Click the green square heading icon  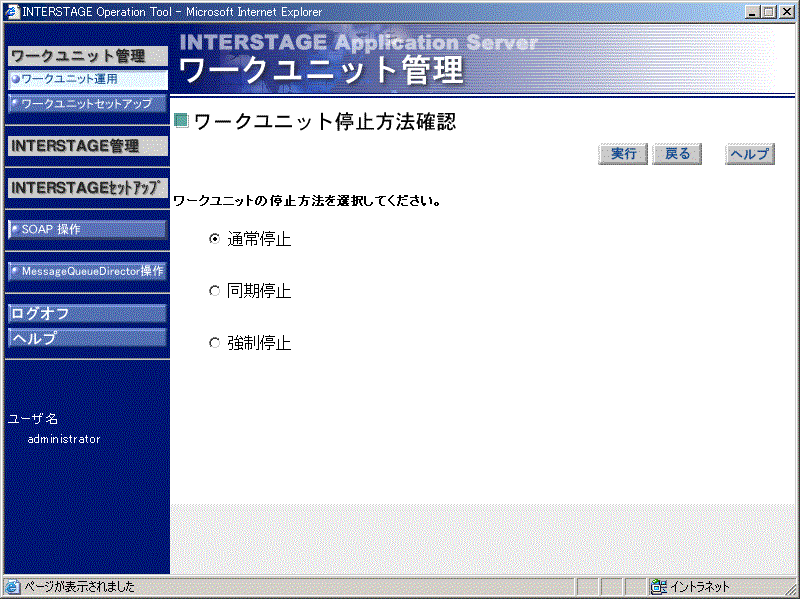tap(181, 121)
